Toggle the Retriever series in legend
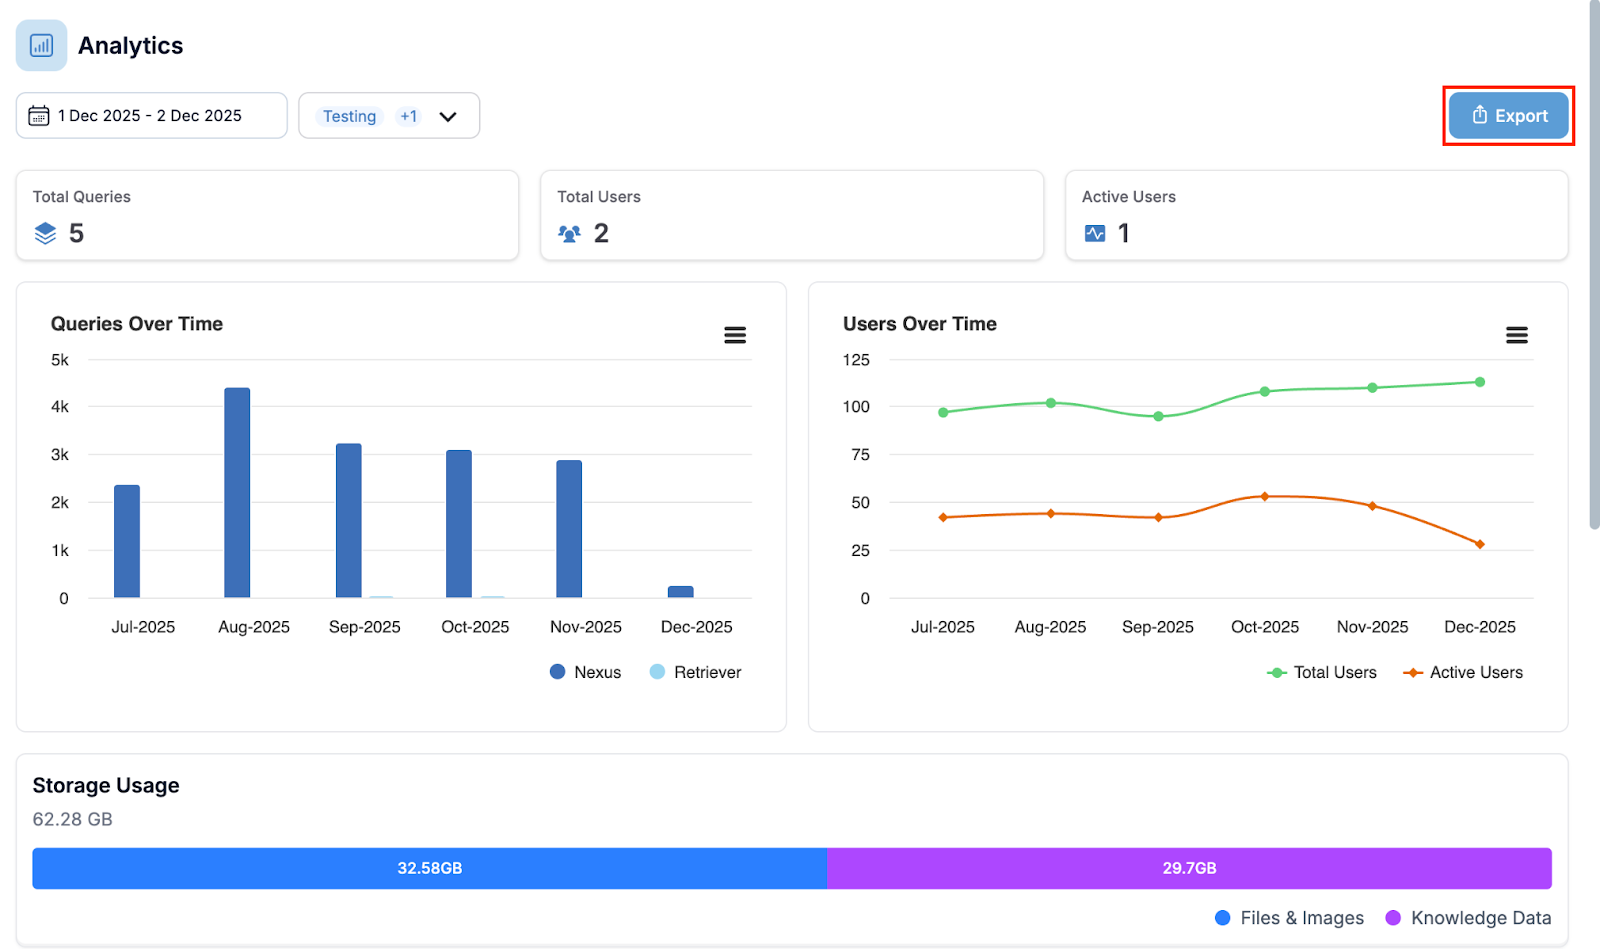The height and width of the screenshot is (949, 1600). click(696, 672)
